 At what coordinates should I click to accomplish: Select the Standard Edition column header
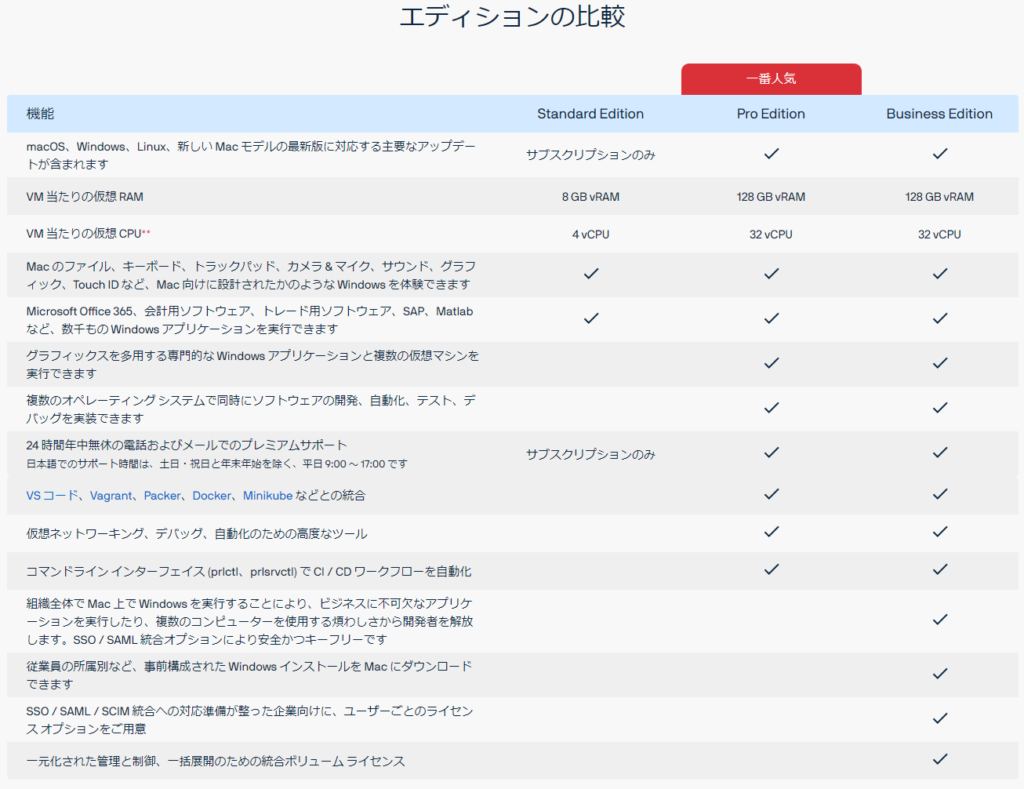coord(590,114)
